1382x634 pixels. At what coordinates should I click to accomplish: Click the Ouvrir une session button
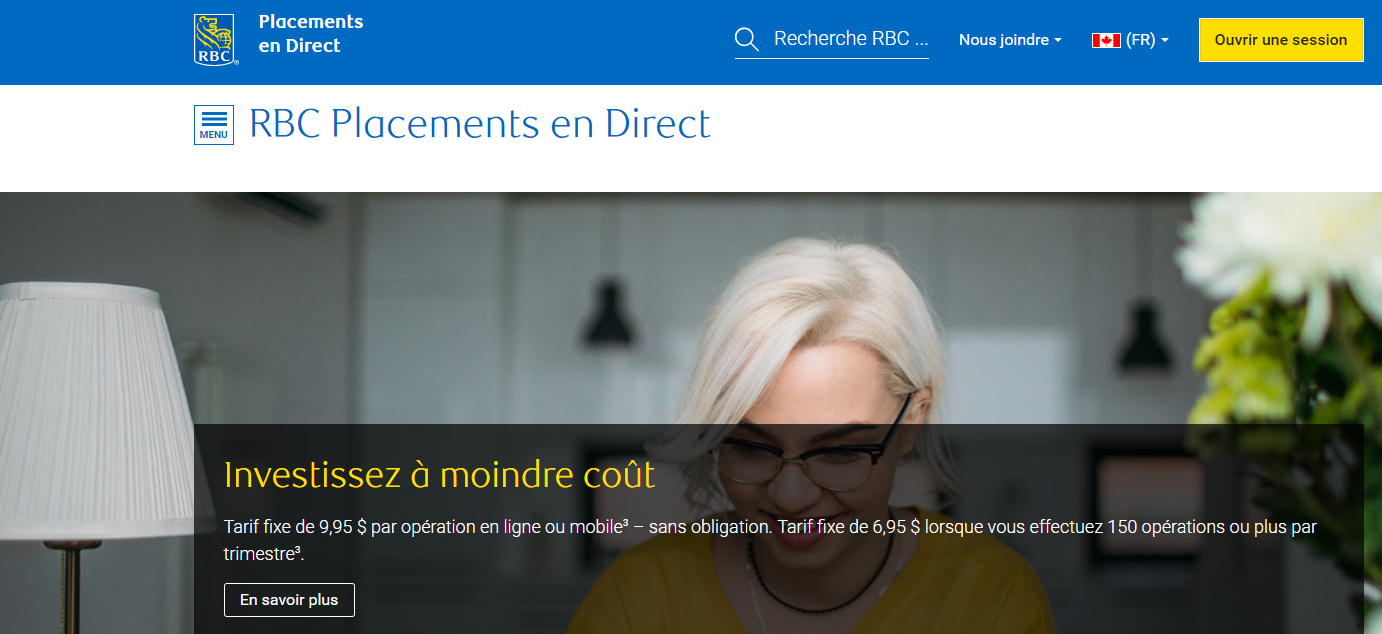1281,40
